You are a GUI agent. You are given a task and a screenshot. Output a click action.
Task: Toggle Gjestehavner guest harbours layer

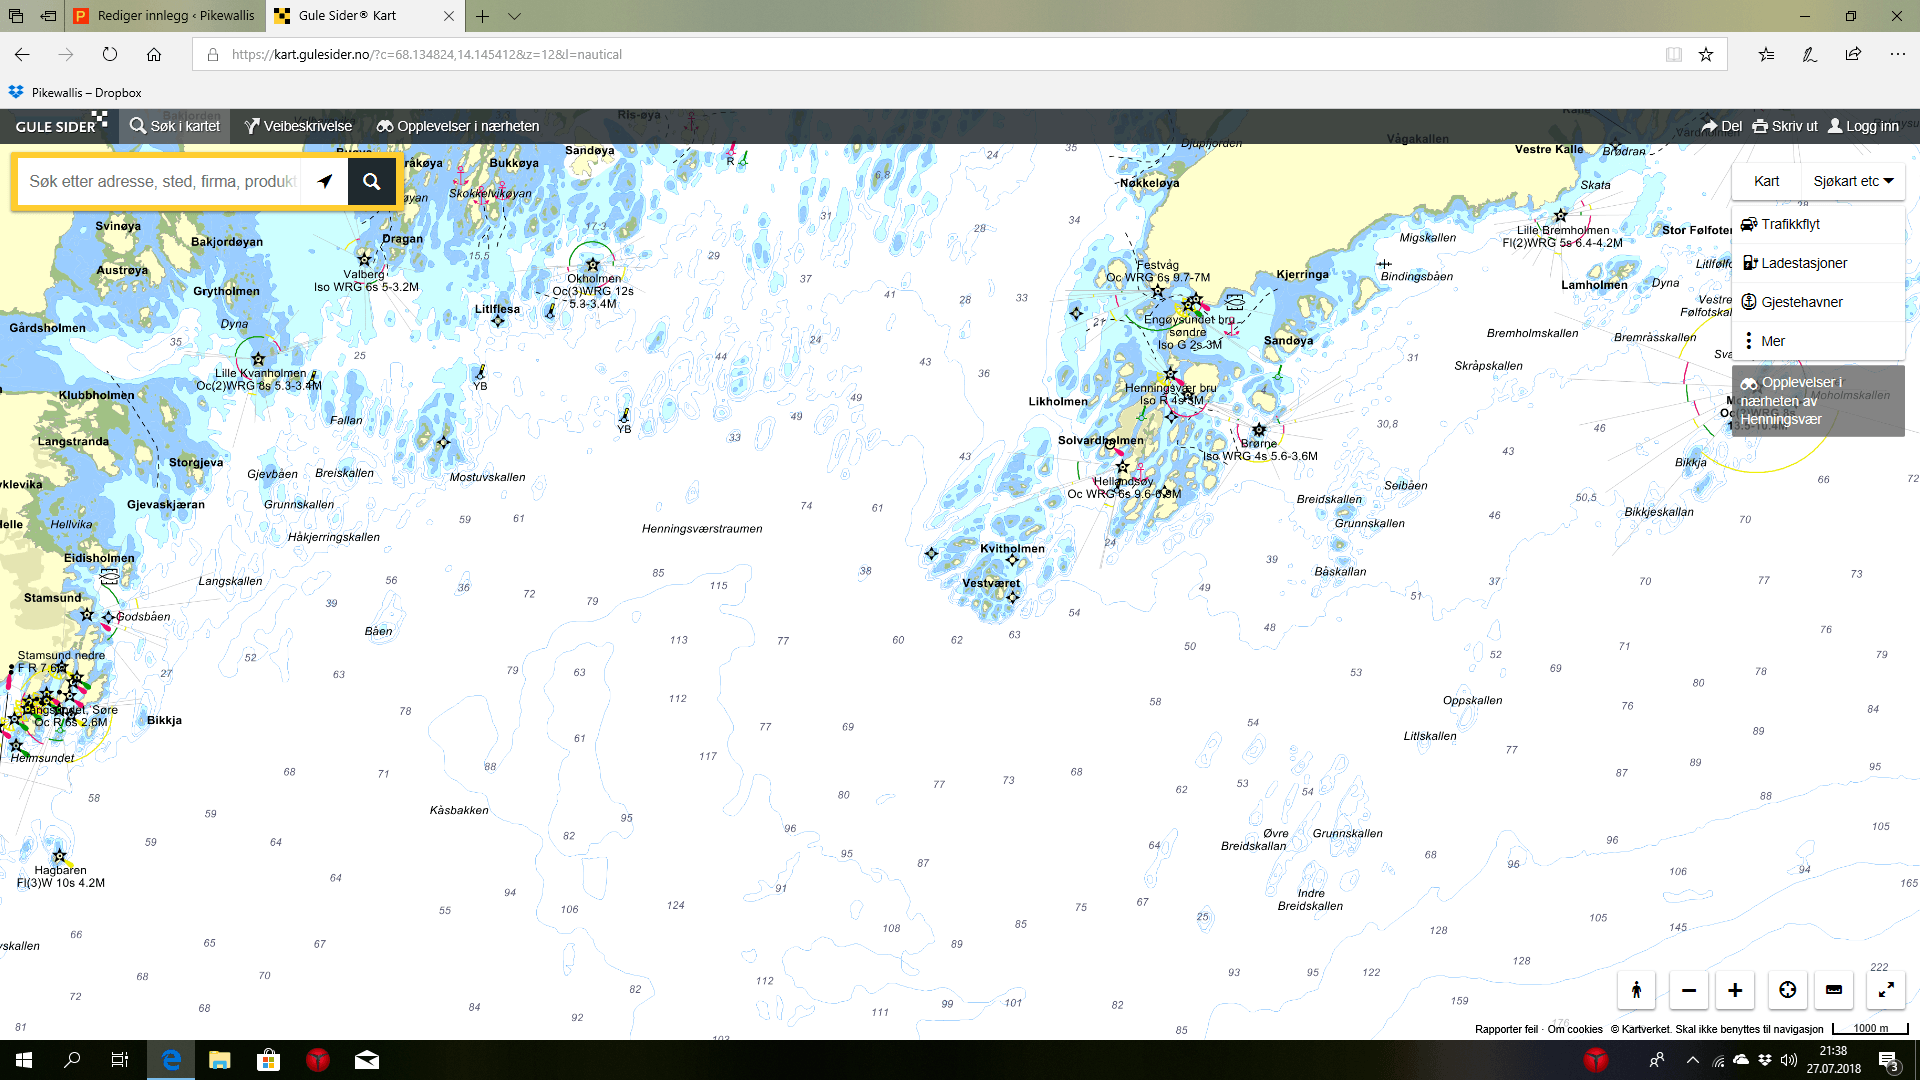click(x=1801, y=302)
